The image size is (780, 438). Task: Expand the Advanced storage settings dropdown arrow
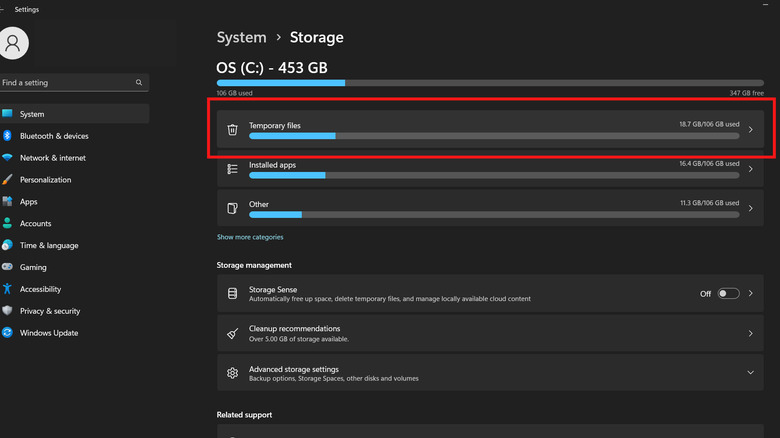(751, 372)
